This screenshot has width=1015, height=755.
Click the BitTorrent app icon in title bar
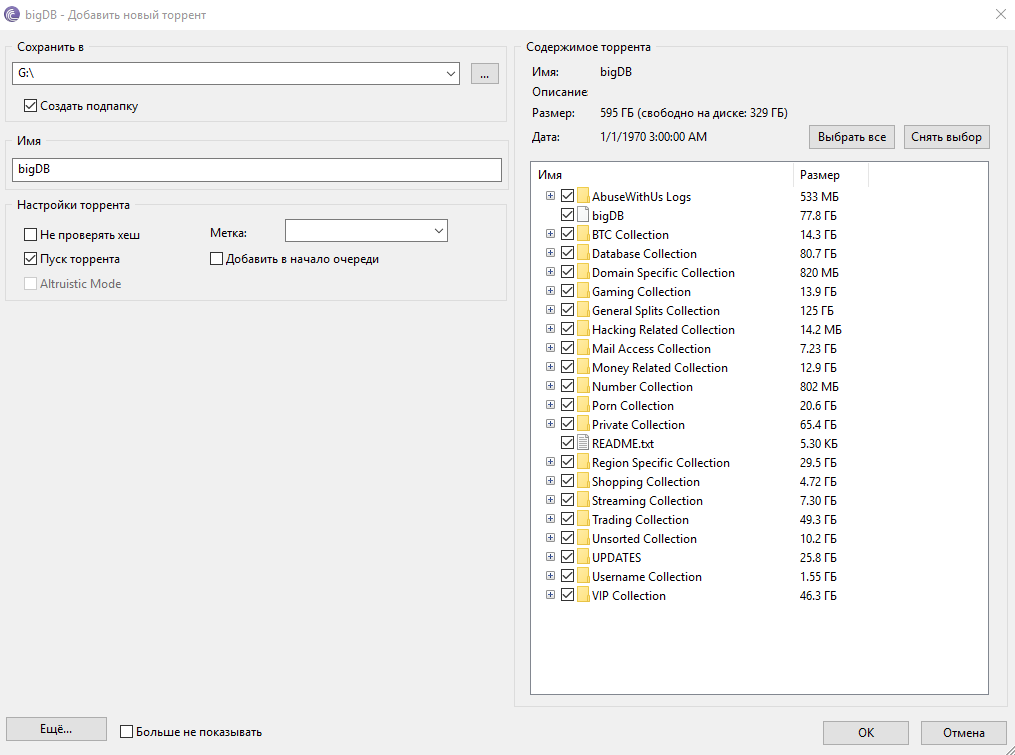pos(12,14)
